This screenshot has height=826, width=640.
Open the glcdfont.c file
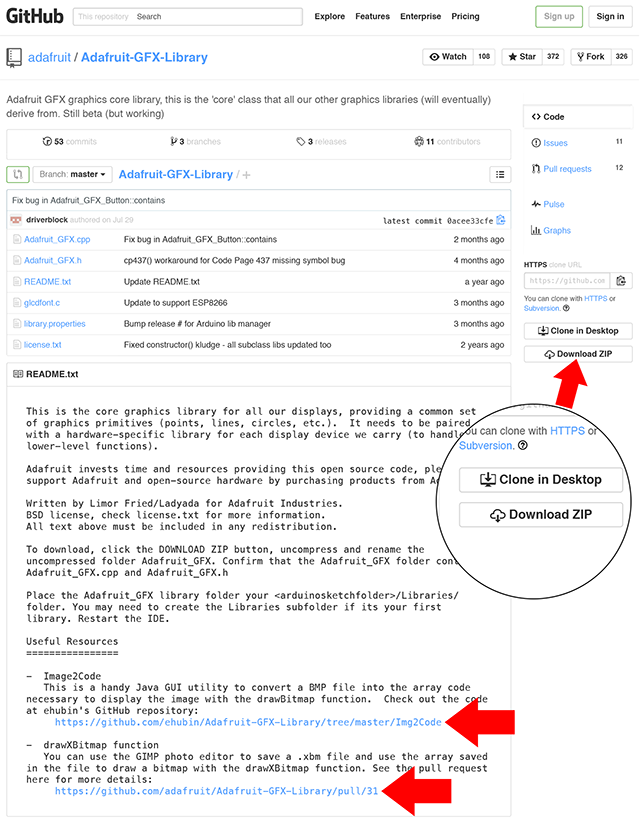click(42, 303)
